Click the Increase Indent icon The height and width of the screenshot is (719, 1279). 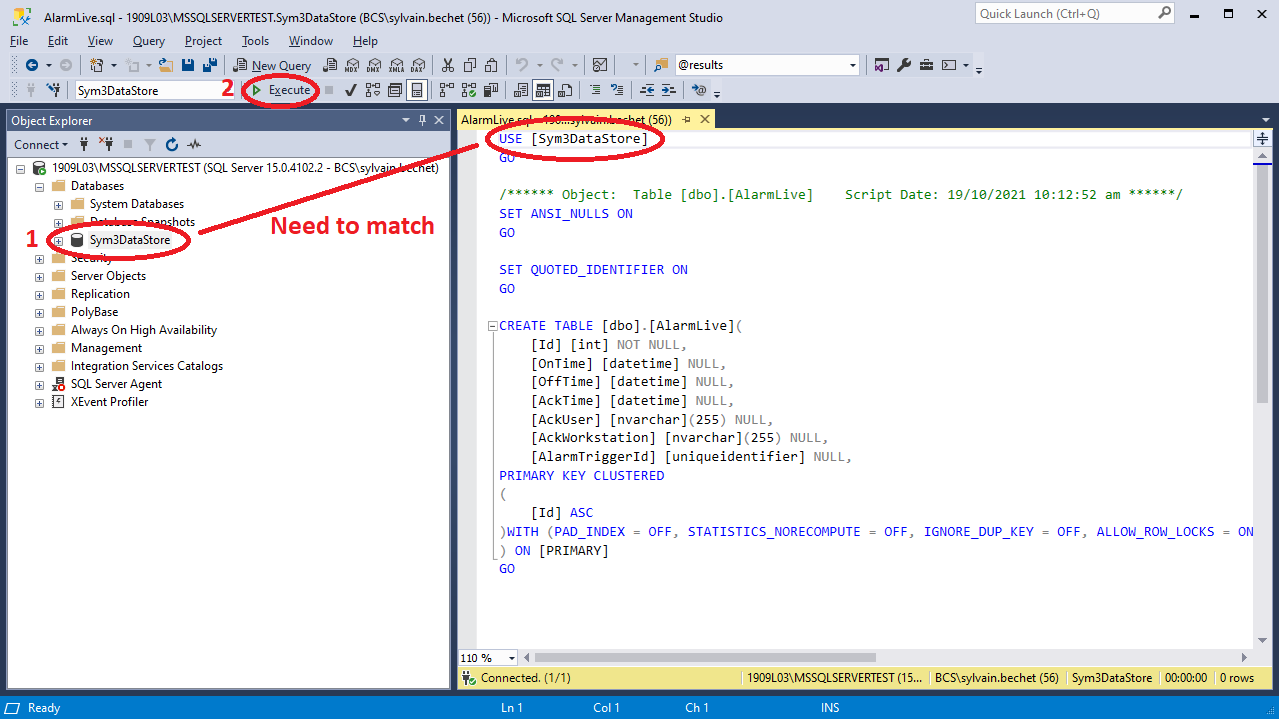(669, 90)
